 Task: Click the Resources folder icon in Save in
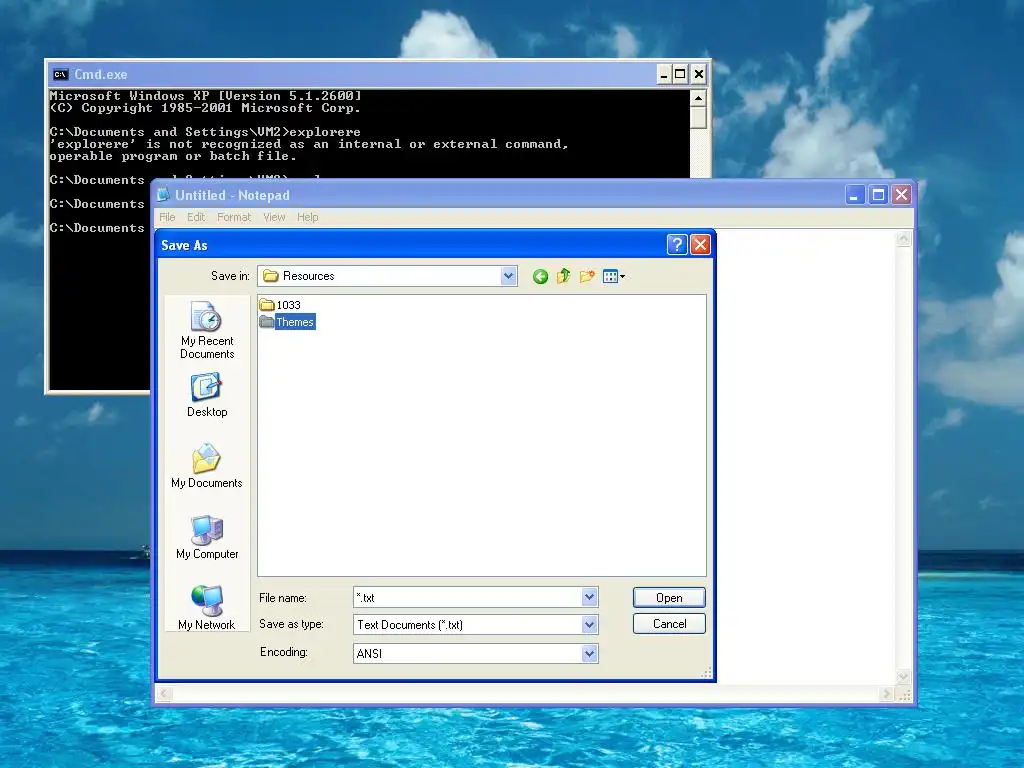pyautogui.click(x=270, y=276)
